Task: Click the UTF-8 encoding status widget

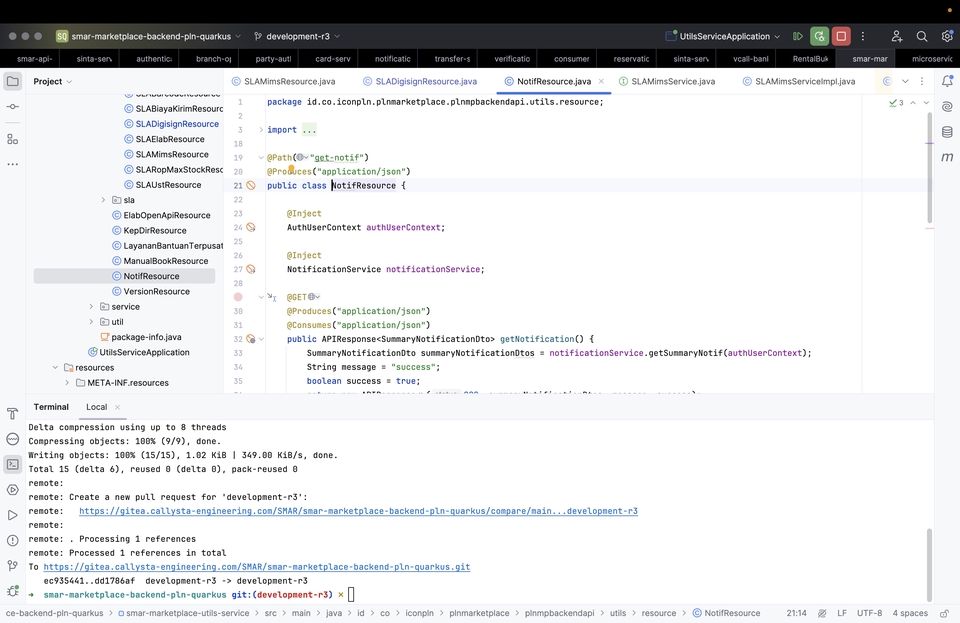Action: tap(869, 613)
